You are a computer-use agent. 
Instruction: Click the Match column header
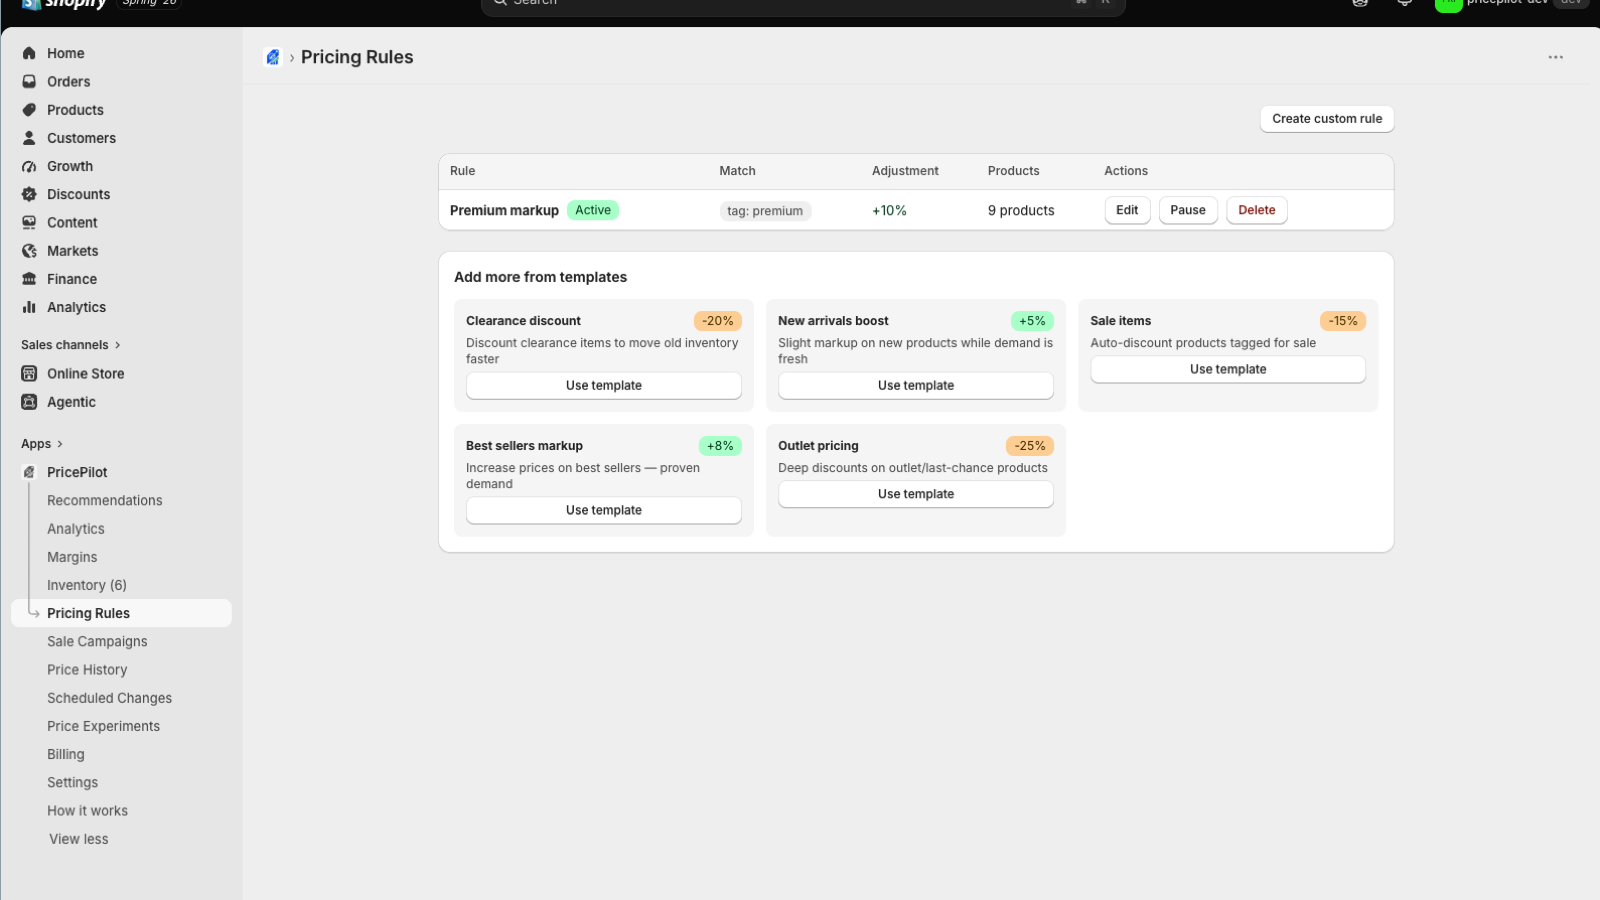737,171
